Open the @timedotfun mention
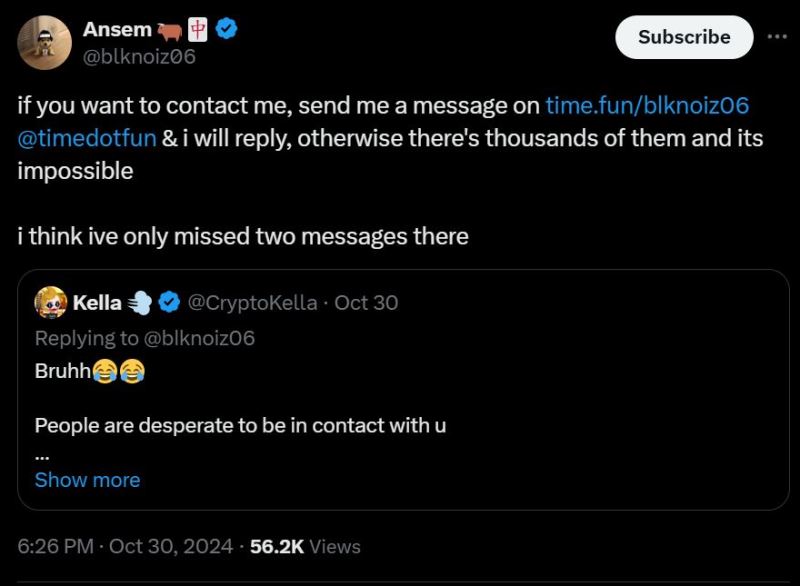The height and width of the screenshot is (586, 800). click(87, 138)
